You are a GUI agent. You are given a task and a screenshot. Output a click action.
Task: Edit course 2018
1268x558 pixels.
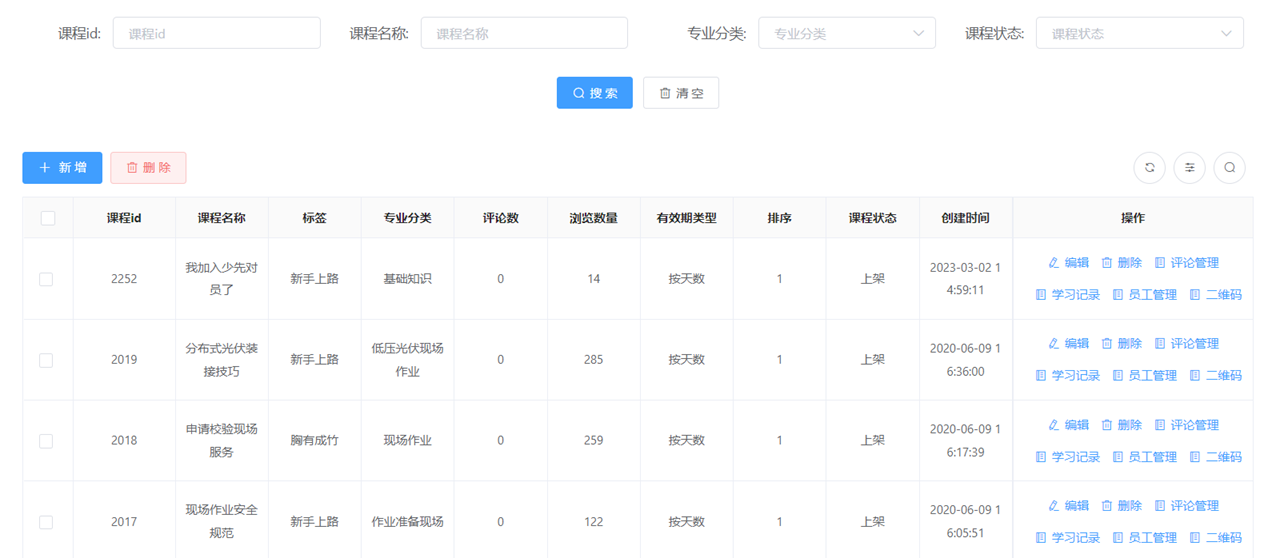coord(1068,425)
